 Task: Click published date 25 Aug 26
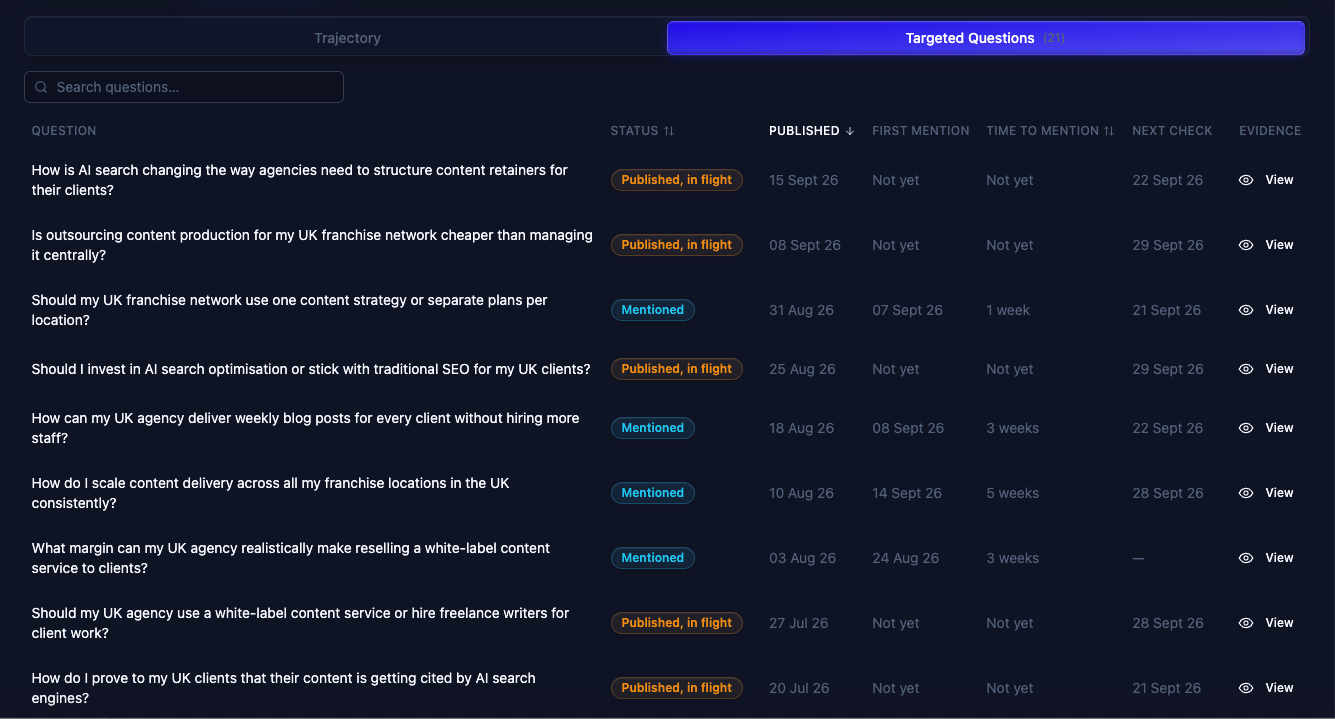tap(802, 369)
